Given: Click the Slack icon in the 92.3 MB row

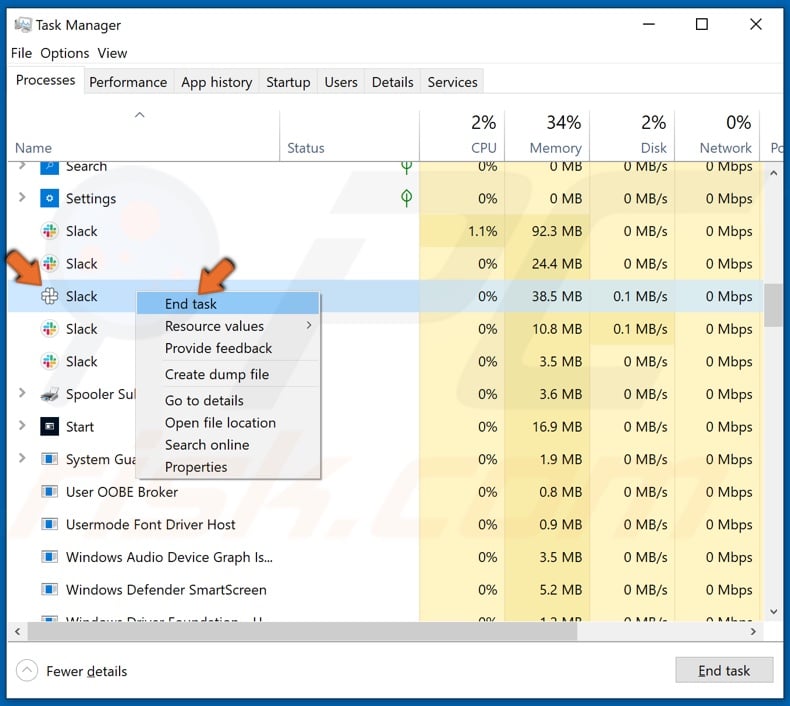Looking at the screenshot, I should [49, 231].
